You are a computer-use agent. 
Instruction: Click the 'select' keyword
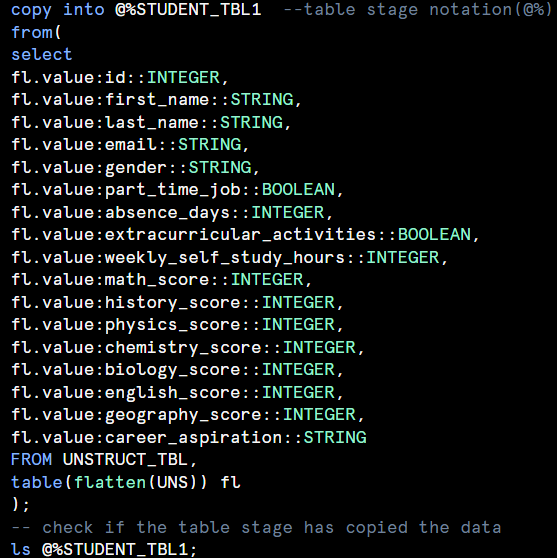42,55
